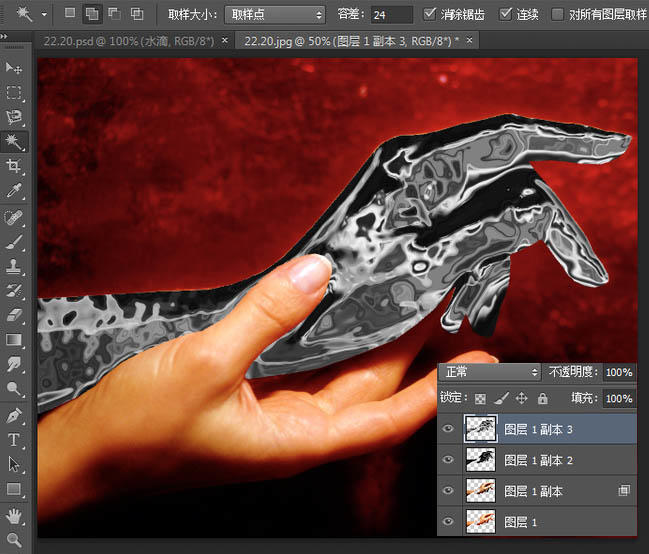Select the Crop tool
The image size is (649, 554).
[x=14, y=166]
